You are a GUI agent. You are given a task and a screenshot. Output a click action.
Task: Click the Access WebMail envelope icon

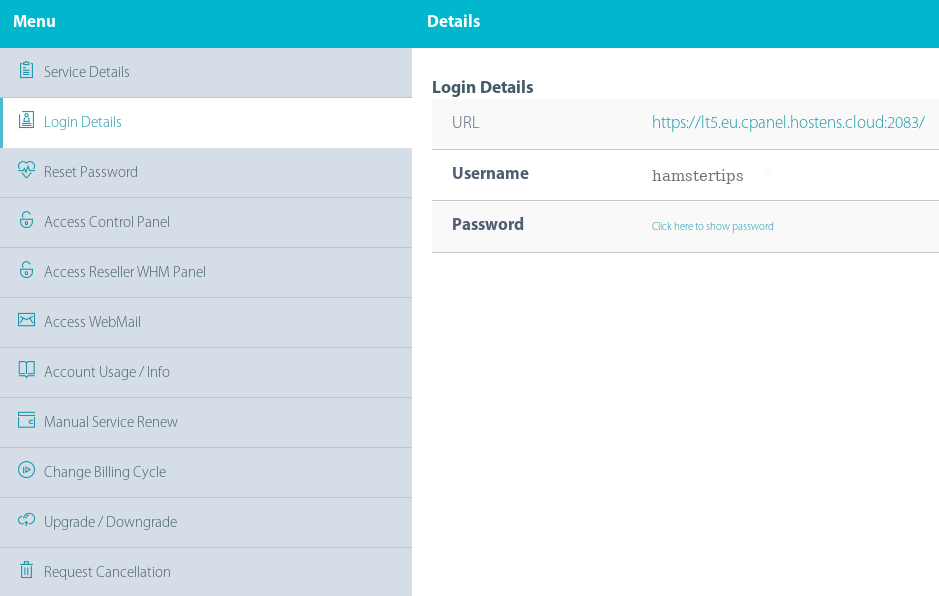pos(26,320)
